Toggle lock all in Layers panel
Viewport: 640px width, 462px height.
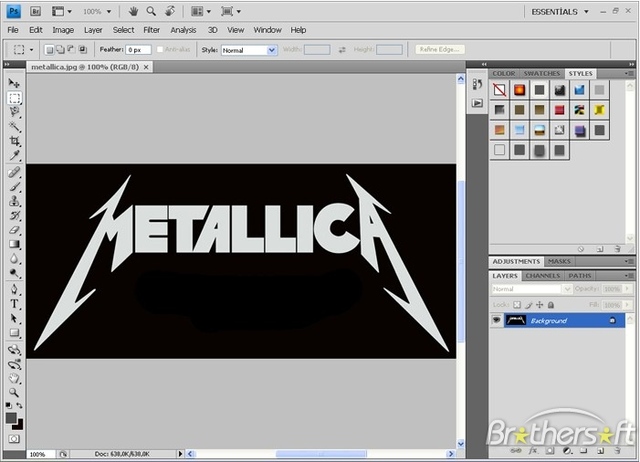click(551, 305)
